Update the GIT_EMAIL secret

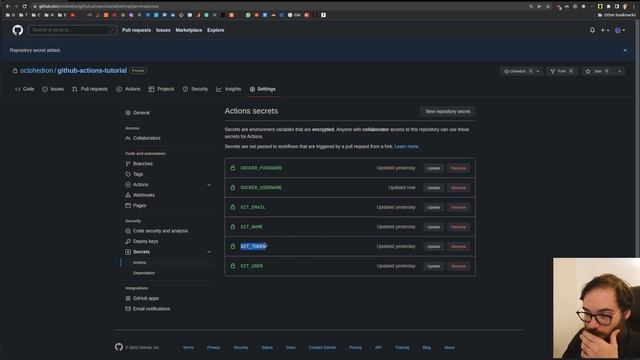[433, 207]
